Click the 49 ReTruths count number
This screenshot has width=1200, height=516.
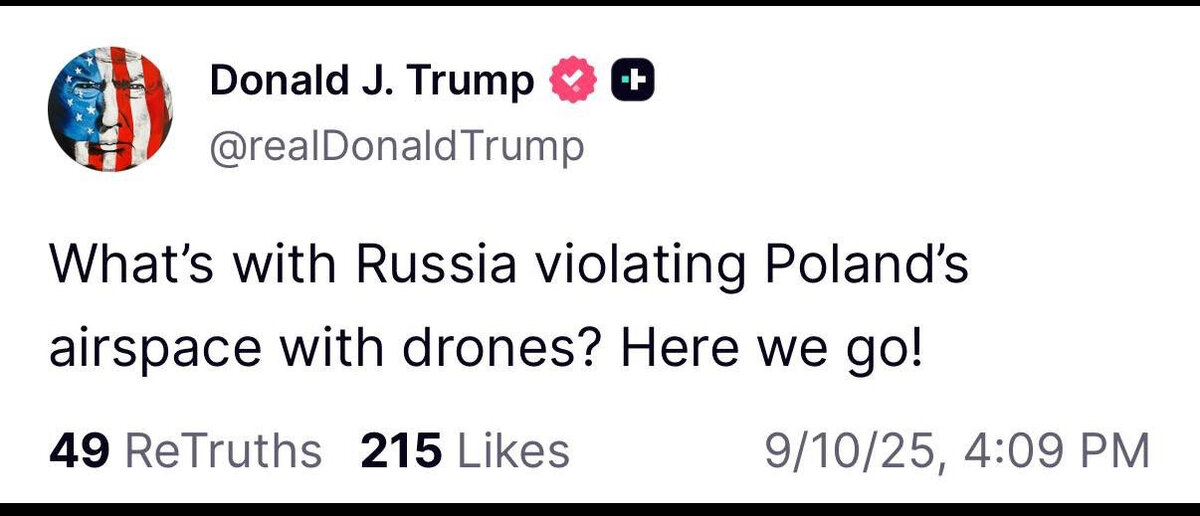pyautogui.click(x=80, y=450)
